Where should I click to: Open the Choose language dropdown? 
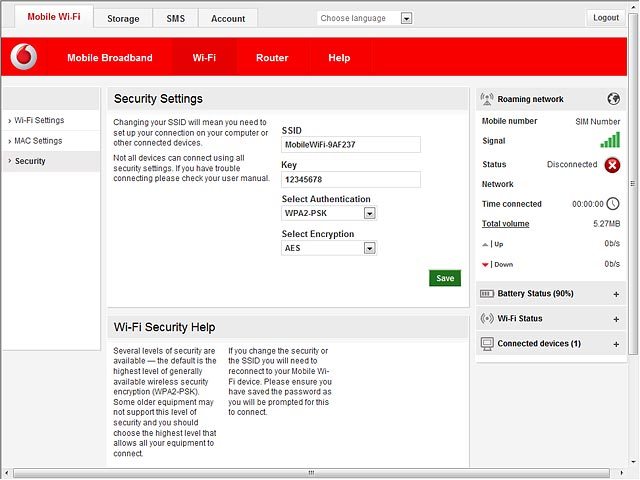pyautogui.click(x=406, y=18)
